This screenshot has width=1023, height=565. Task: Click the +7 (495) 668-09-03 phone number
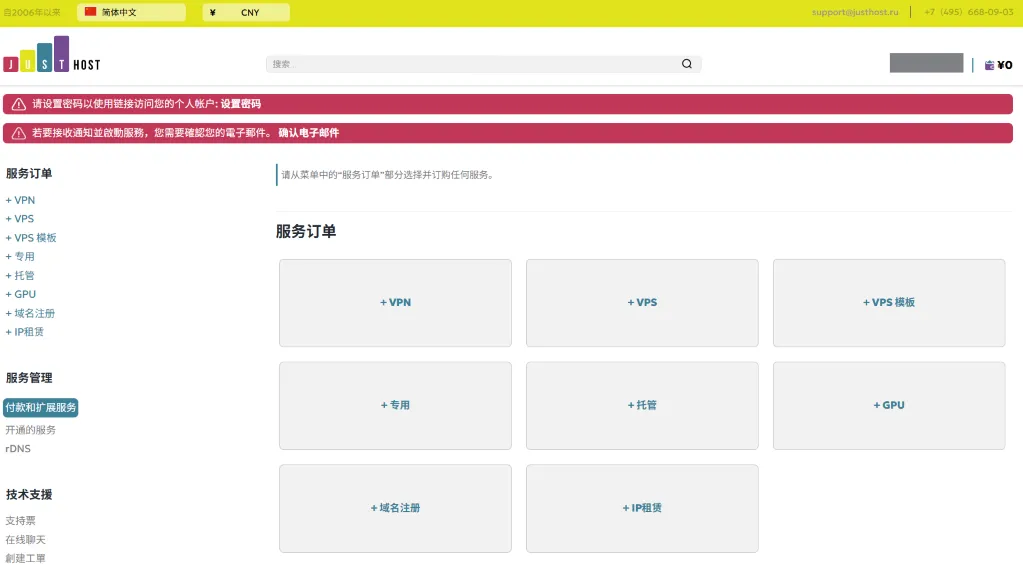[968, 12]
